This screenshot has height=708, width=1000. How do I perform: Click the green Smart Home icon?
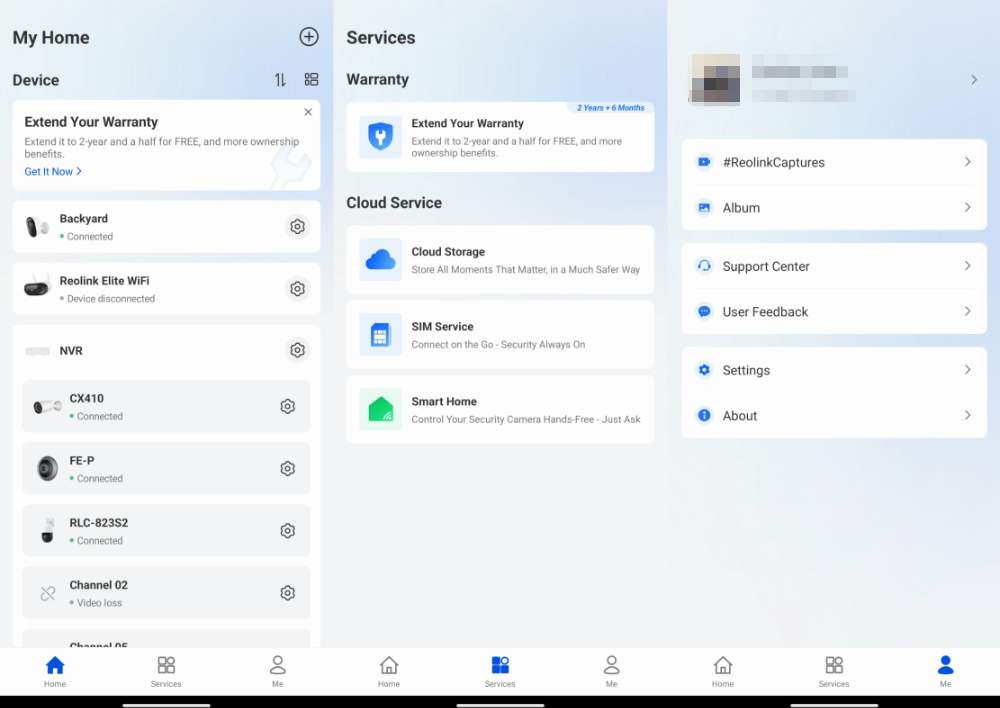[x=380, y=409]
